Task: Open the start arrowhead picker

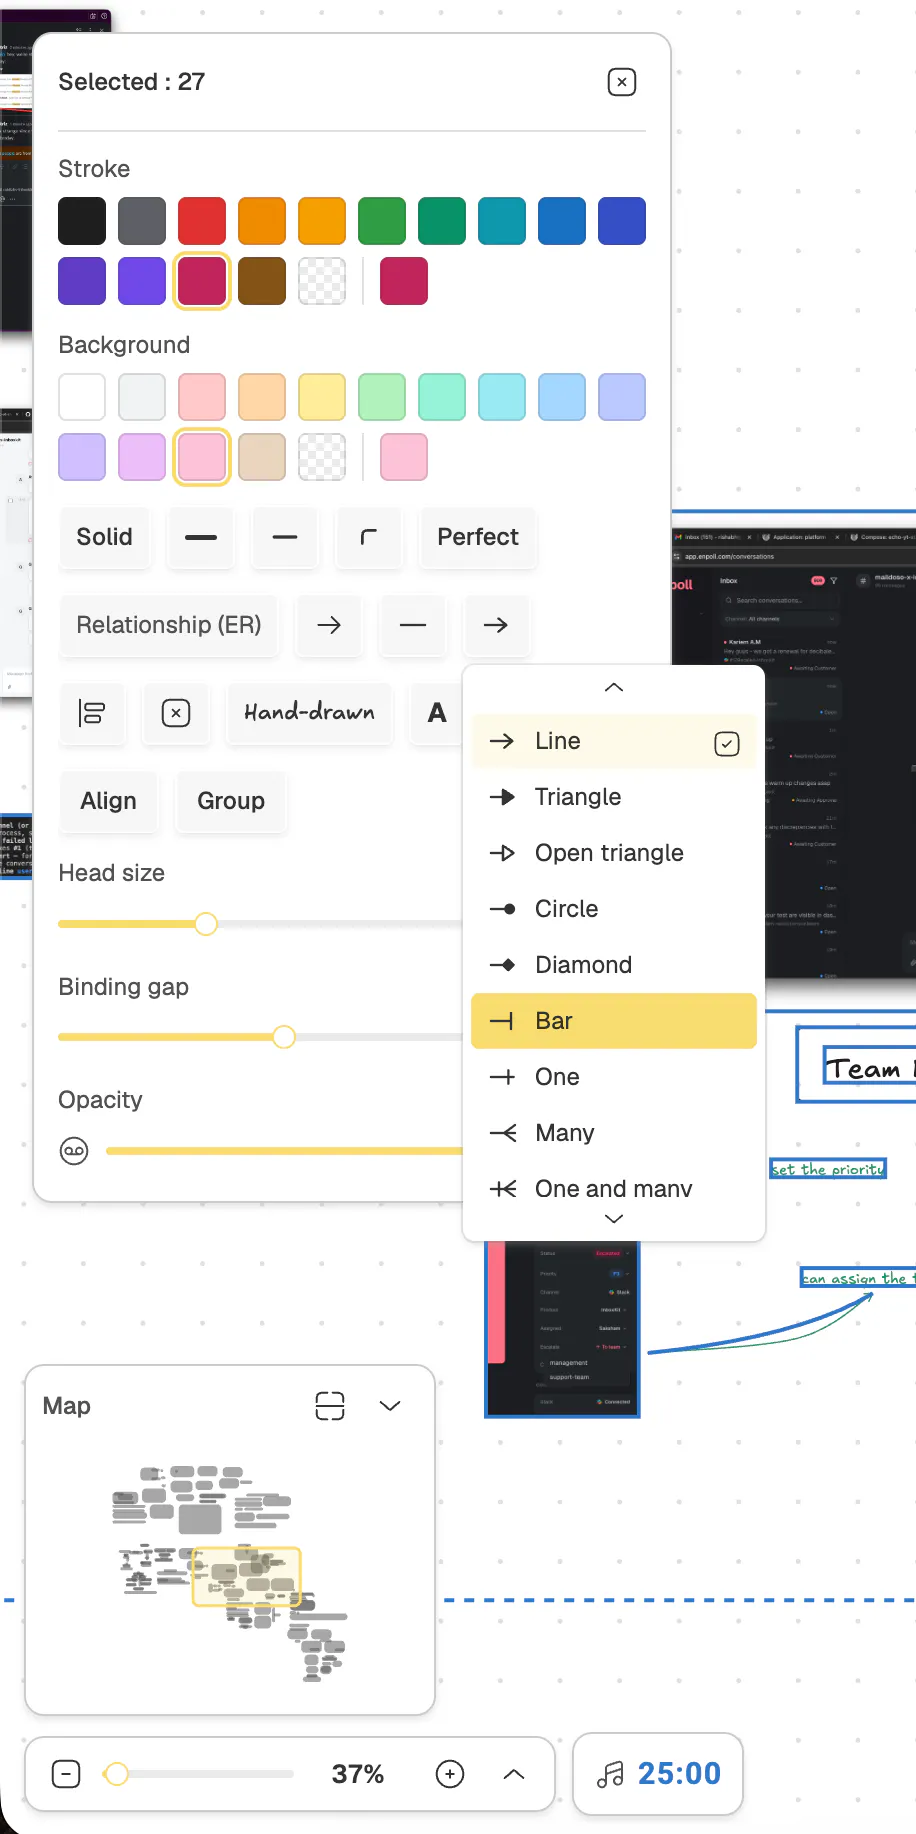Action: (x=329, y=625)
